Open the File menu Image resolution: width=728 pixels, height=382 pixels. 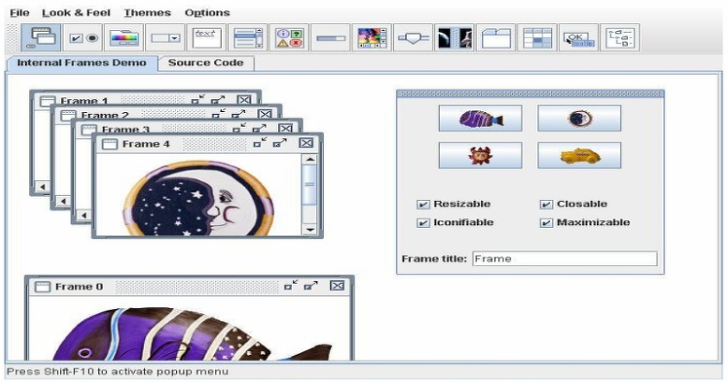(x=20, y=13)
